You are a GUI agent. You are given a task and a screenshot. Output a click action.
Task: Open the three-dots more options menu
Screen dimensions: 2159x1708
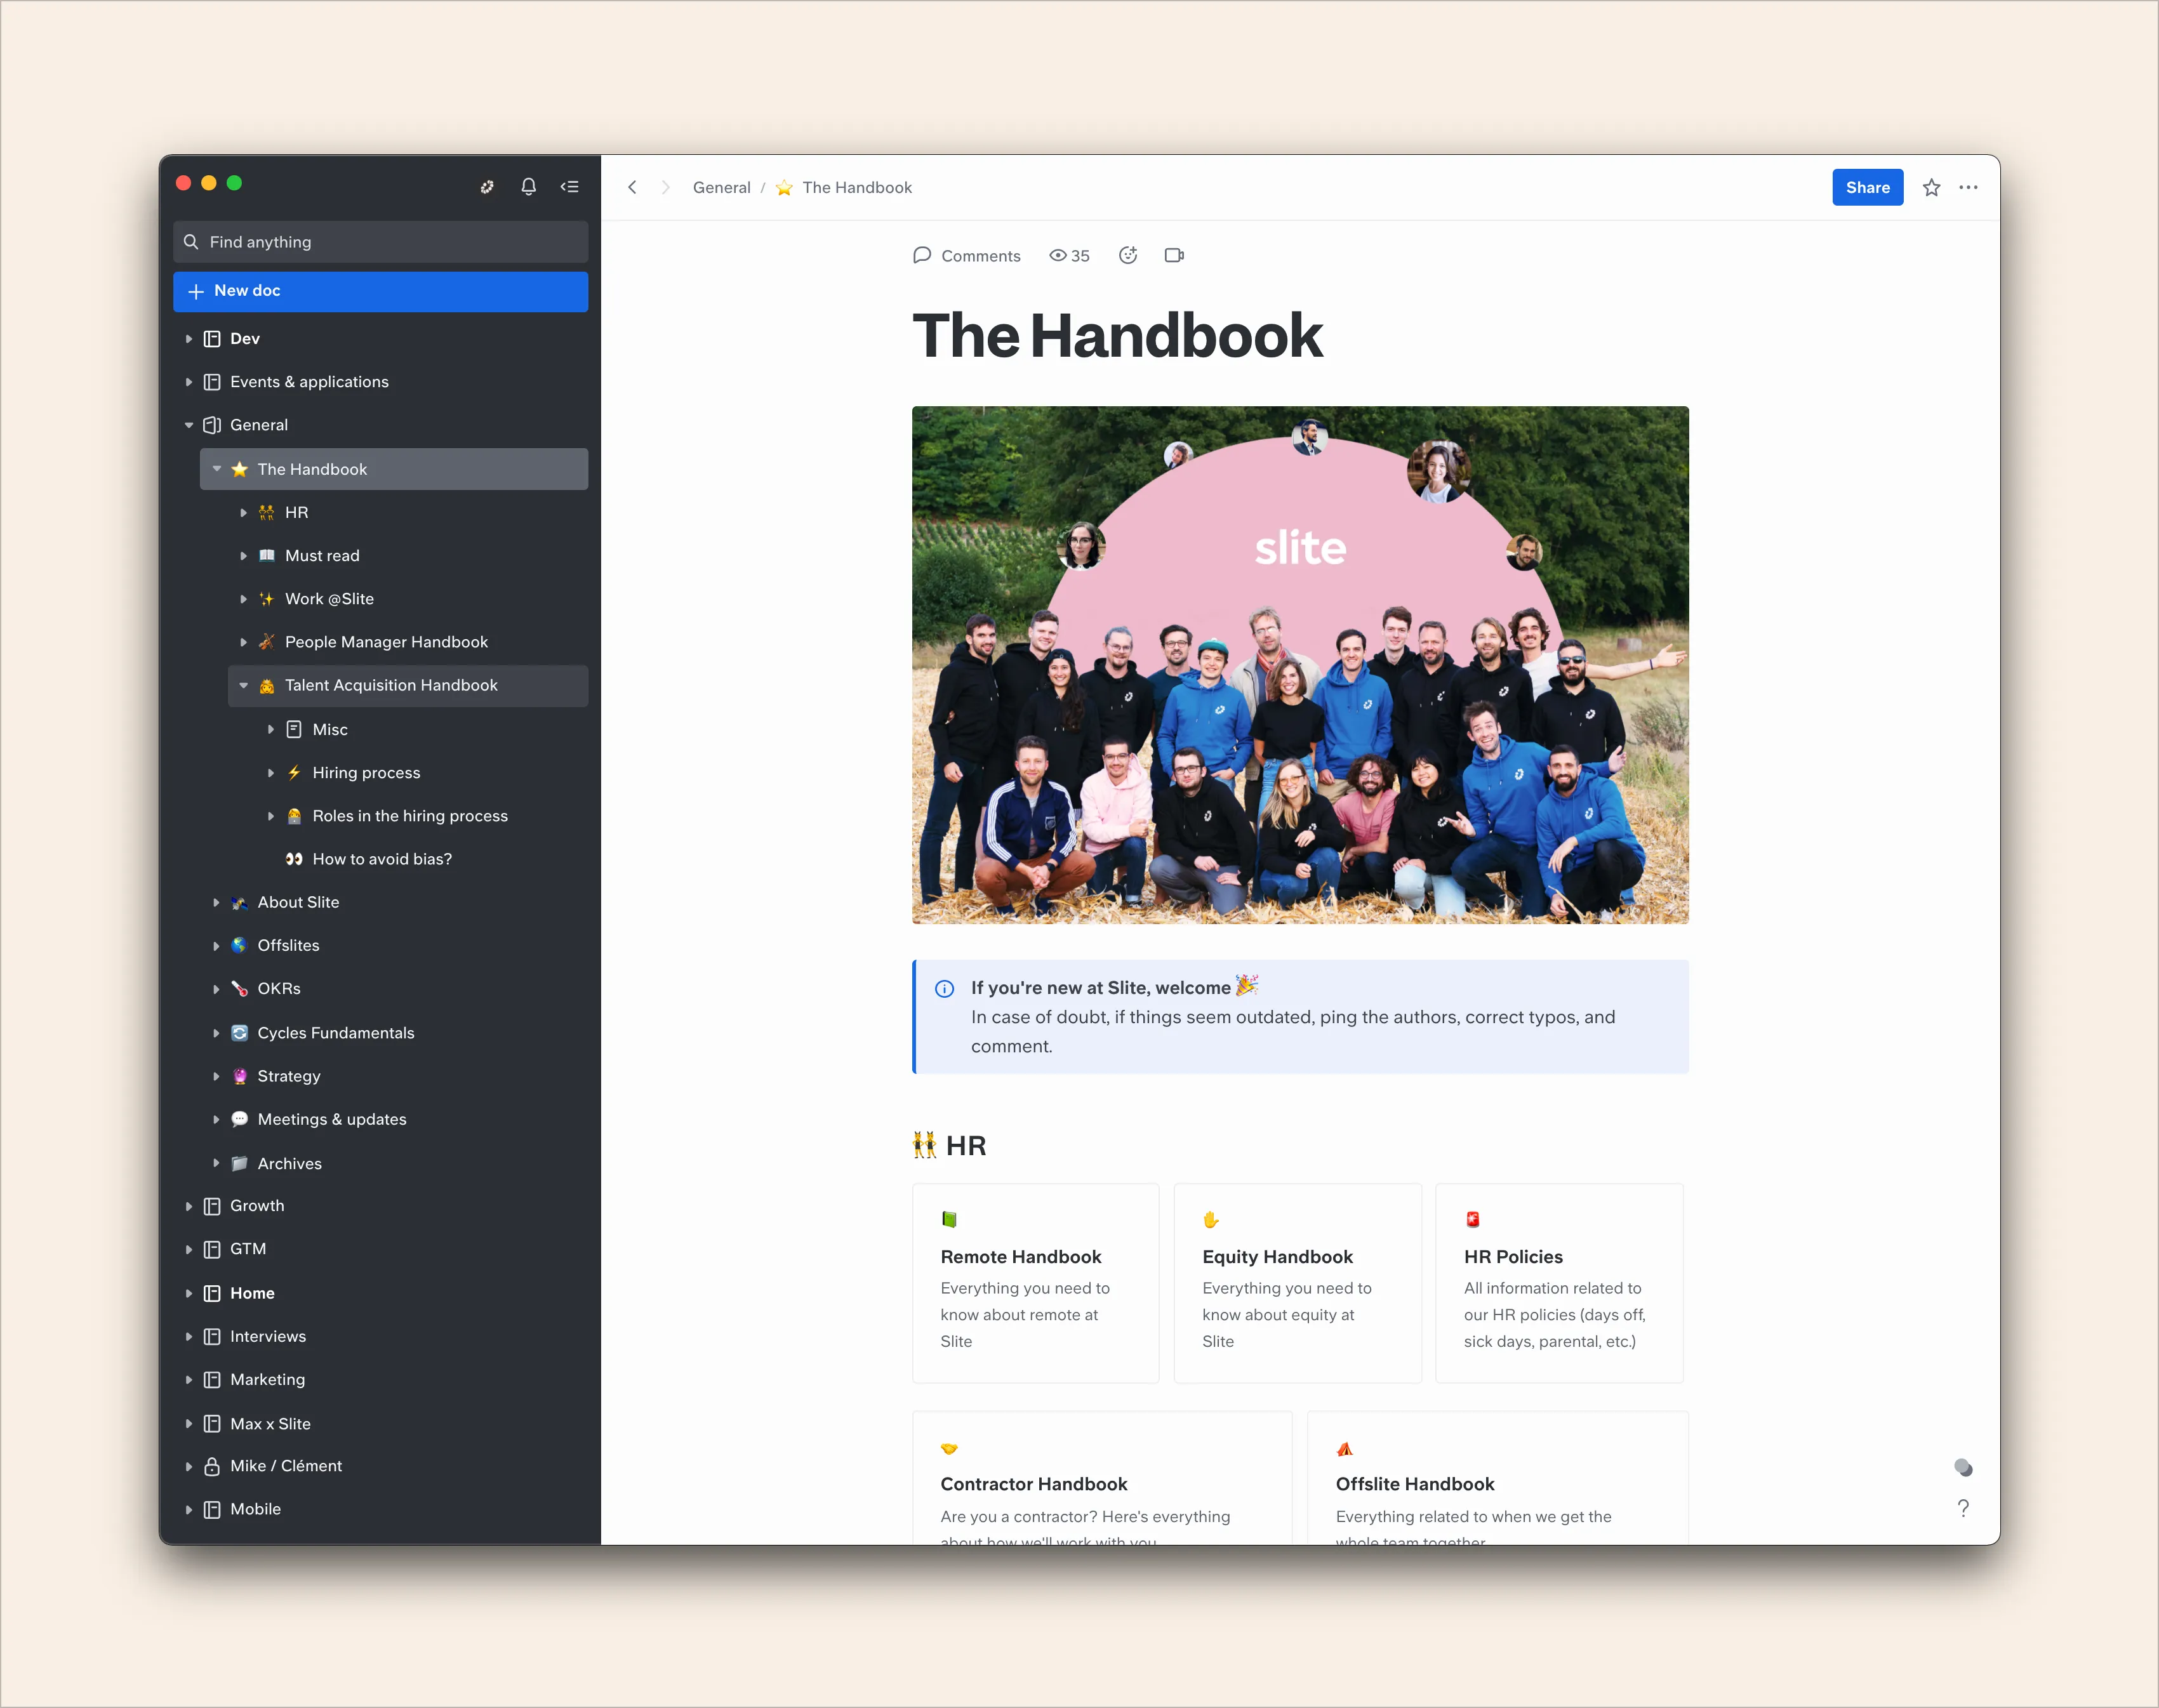[1968, 187]
